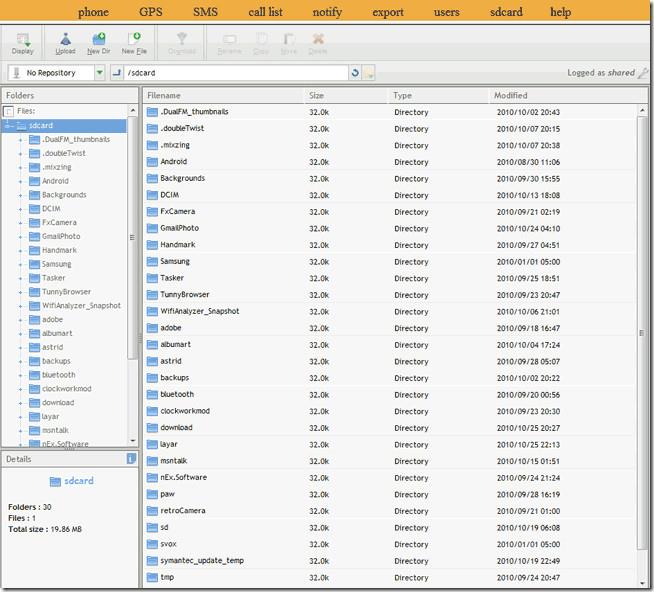Click the Details panel info icon
This screenshot has width=654, height=592.
tap(131, 459)
